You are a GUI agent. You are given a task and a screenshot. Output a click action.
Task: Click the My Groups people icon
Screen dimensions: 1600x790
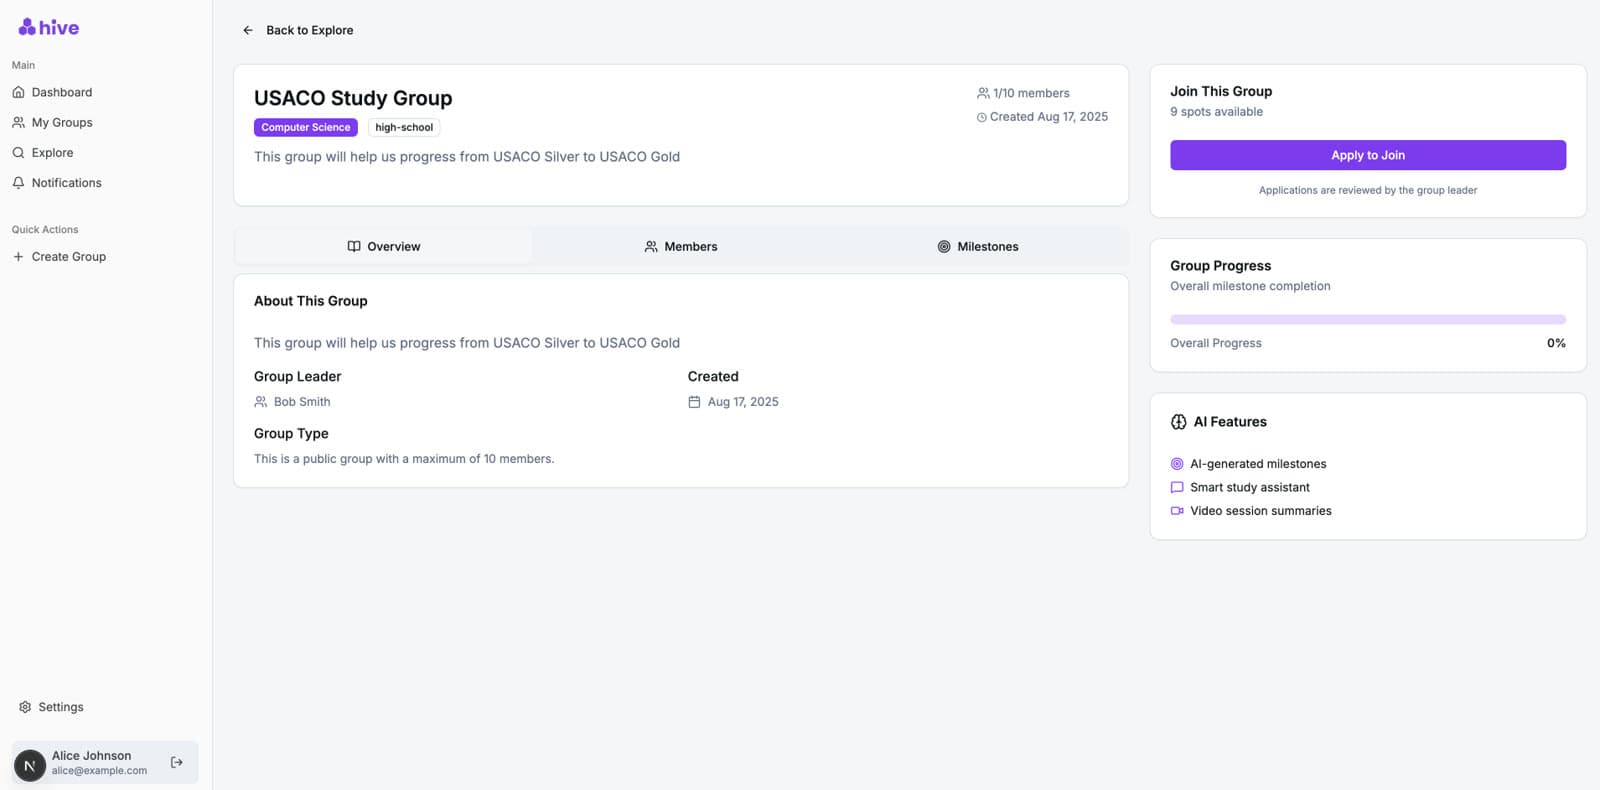tap(18, 122)
